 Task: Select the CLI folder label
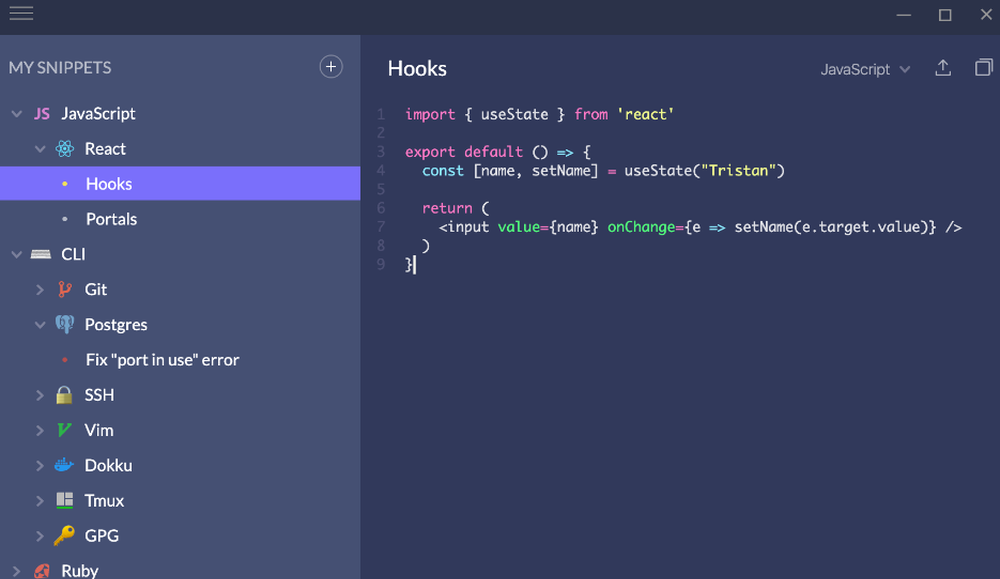pyautogui.click(x=73, y=254)
